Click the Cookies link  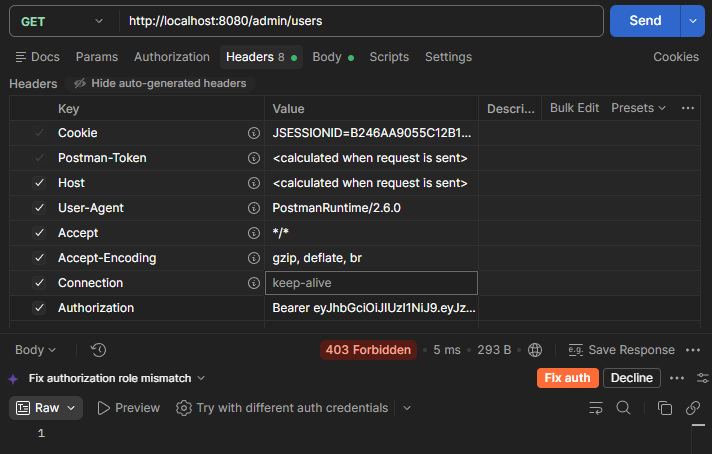[x=676, y=57]
